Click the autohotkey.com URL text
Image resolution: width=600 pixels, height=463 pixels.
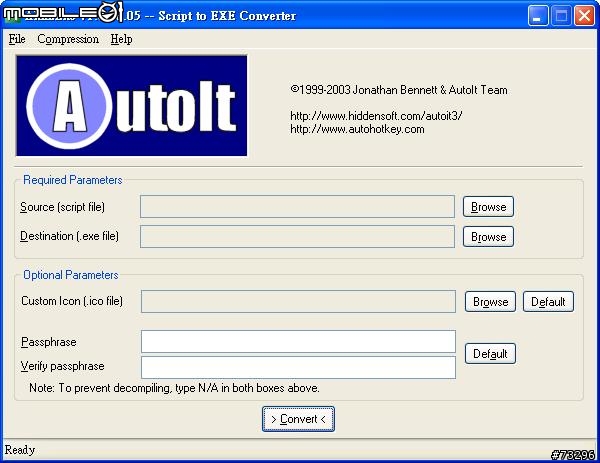coord(357,129)
